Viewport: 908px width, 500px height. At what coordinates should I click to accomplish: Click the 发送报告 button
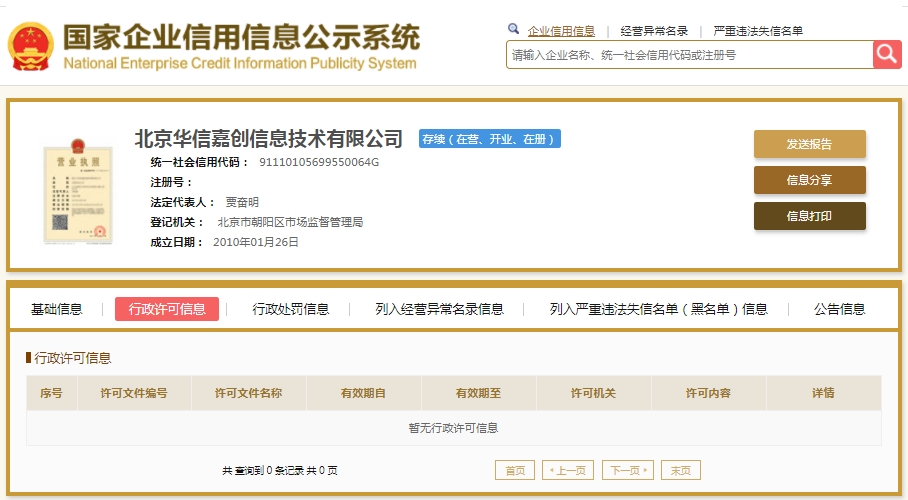point(810,144)
